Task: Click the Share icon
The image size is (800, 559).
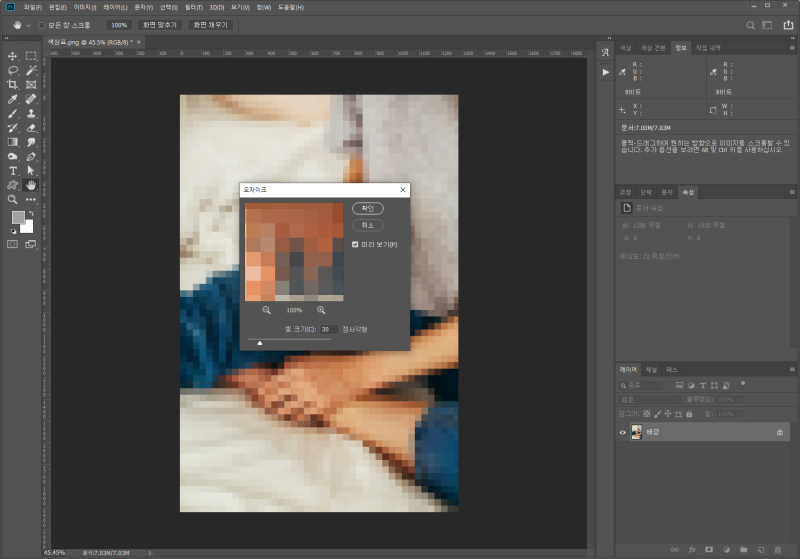Action: click(x=788, y=24)
